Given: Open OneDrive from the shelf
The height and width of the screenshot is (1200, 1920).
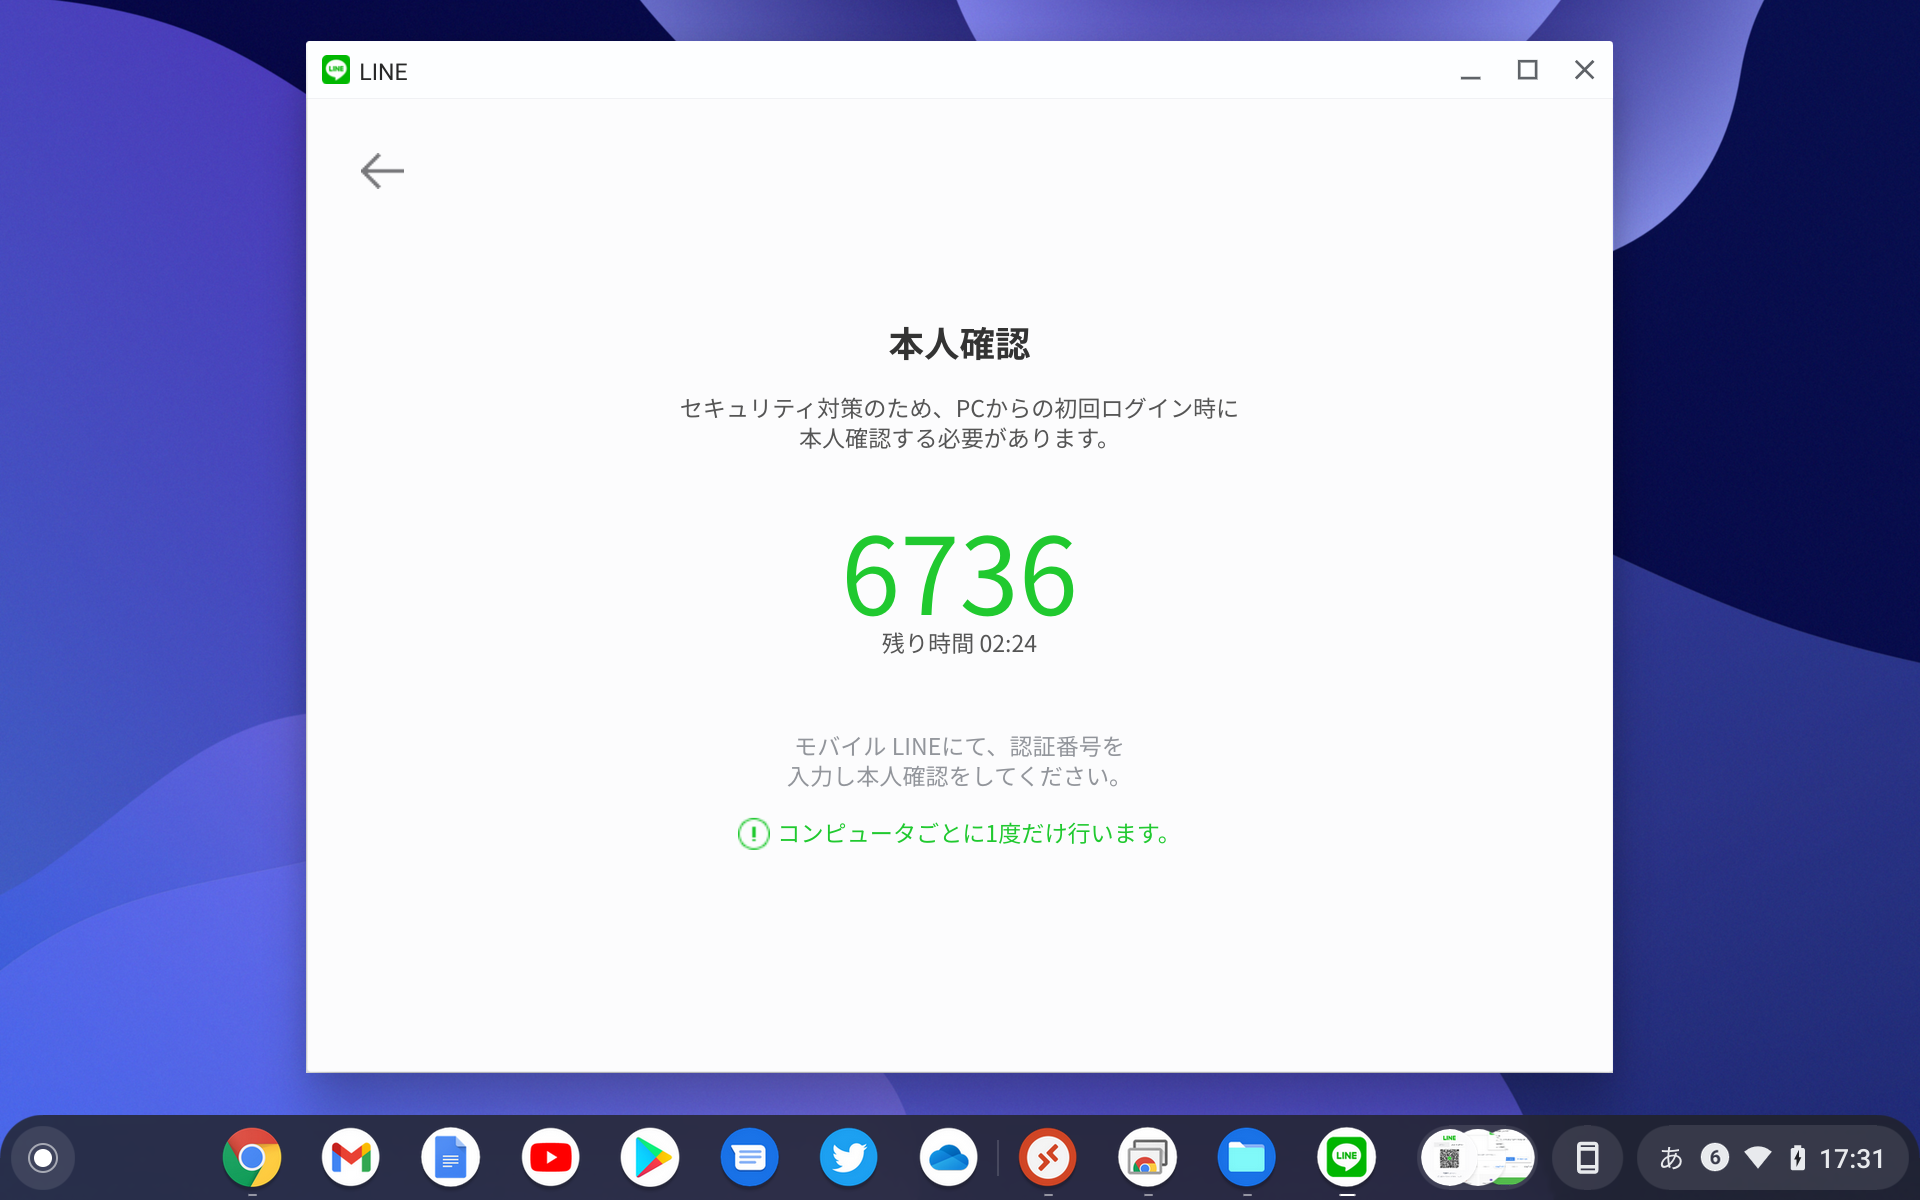Looking at the screenshot, I should 949,1157.
